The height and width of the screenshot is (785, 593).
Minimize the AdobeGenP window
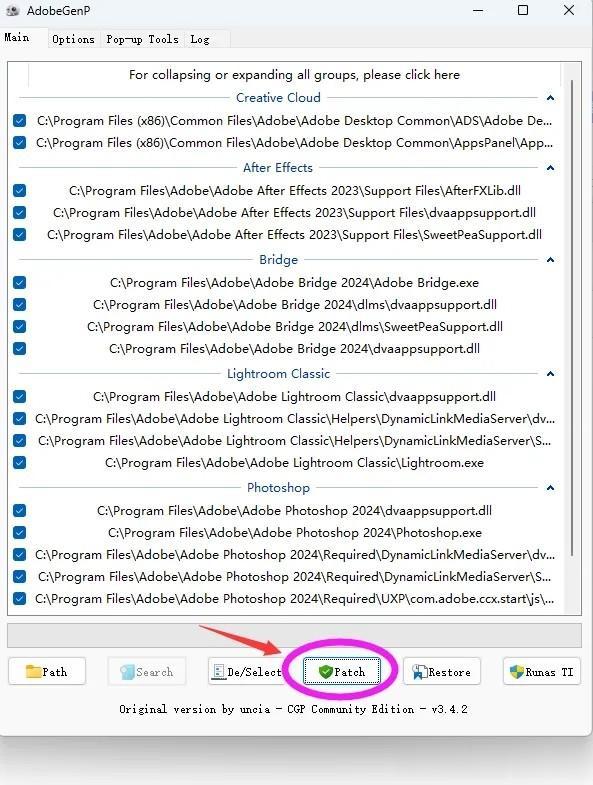point(478,11)
